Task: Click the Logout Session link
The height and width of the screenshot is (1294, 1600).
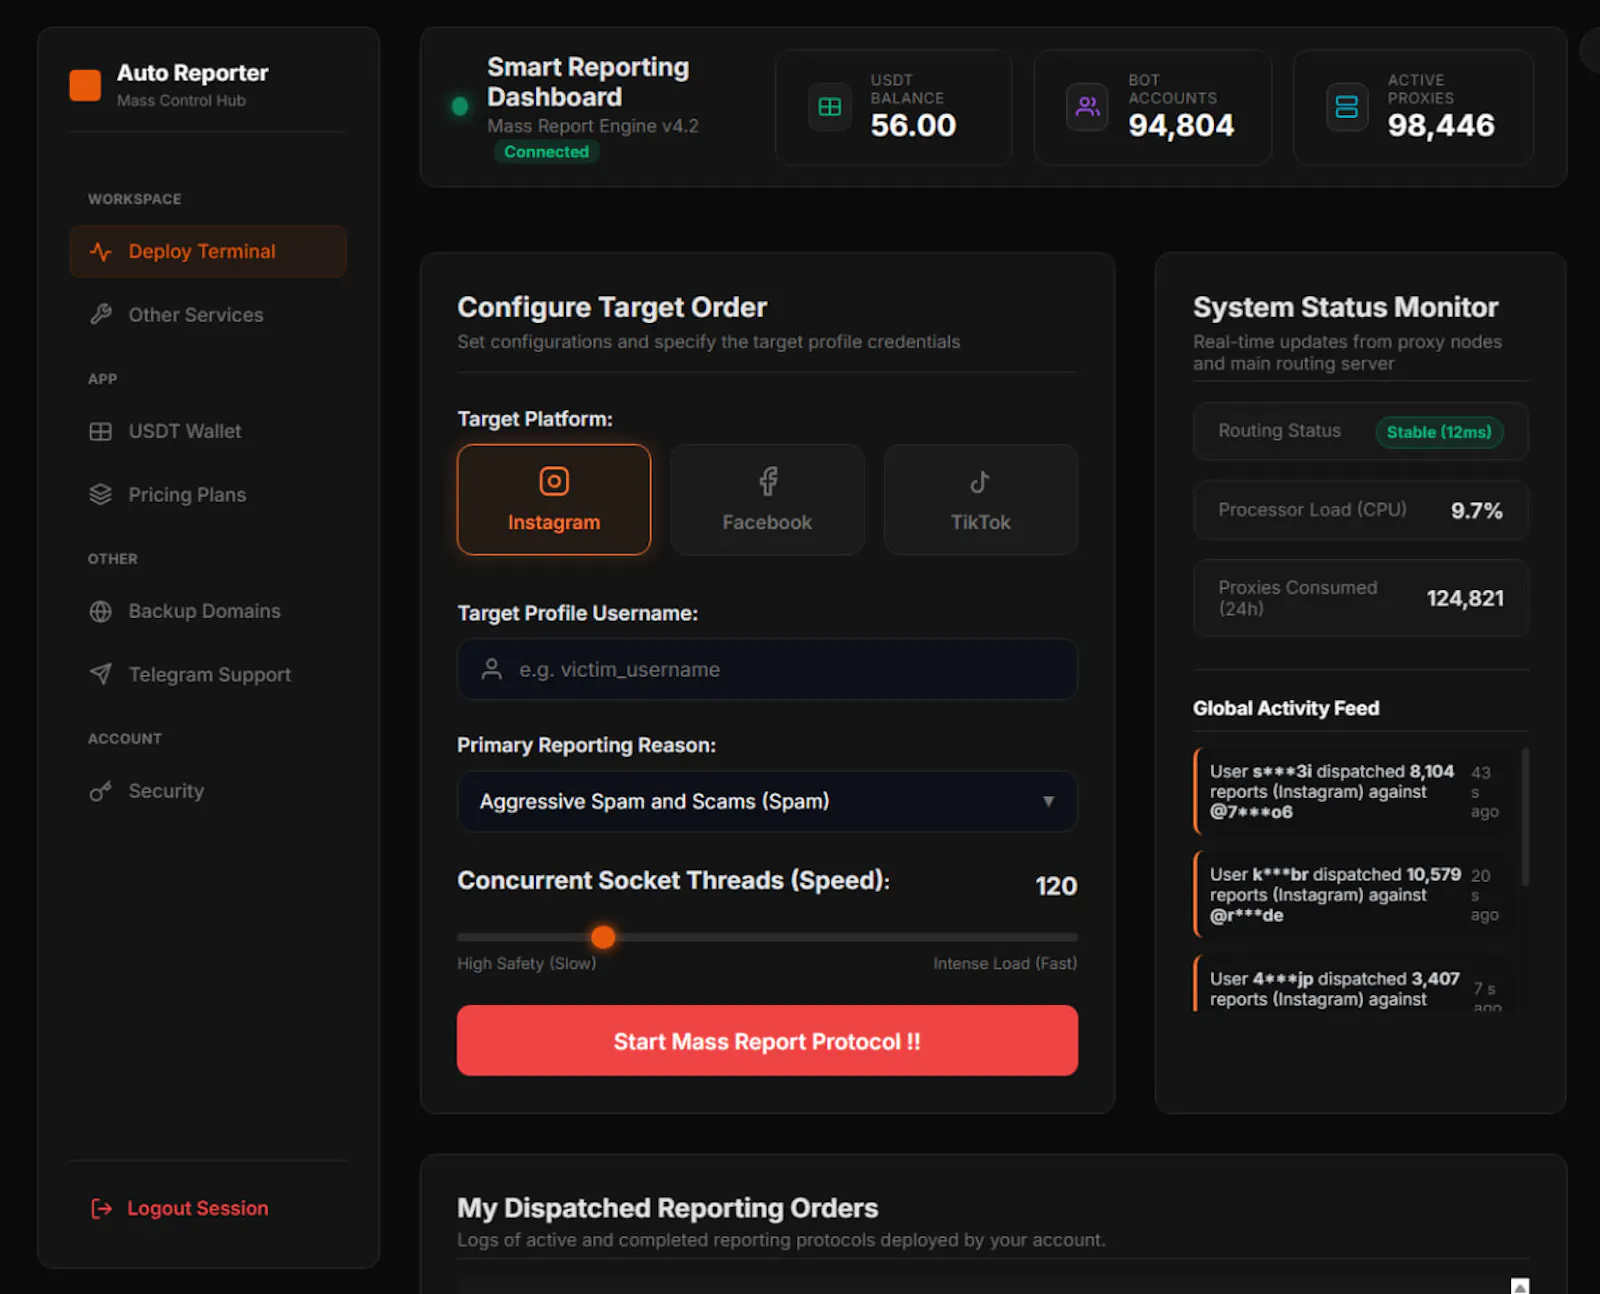Action: (x=180, y=1208)
